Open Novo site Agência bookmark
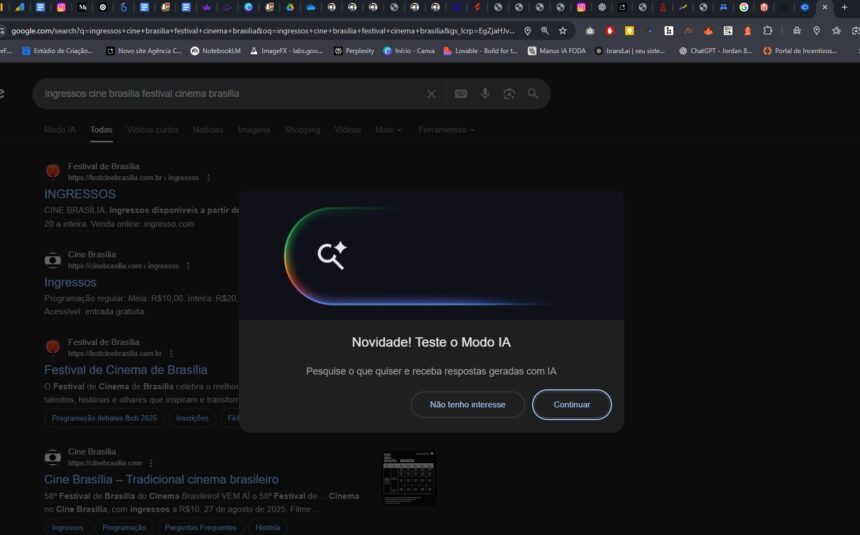This screenshot has width=860, height=535. coord(144,51)
